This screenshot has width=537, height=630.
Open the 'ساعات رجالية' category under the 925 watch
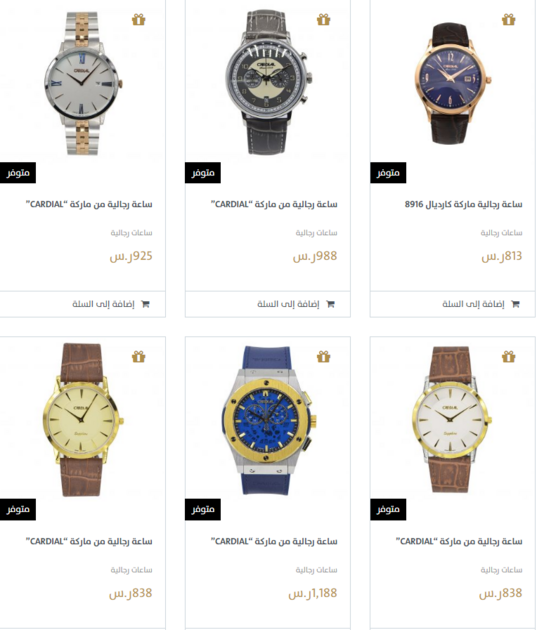(131, 233)
